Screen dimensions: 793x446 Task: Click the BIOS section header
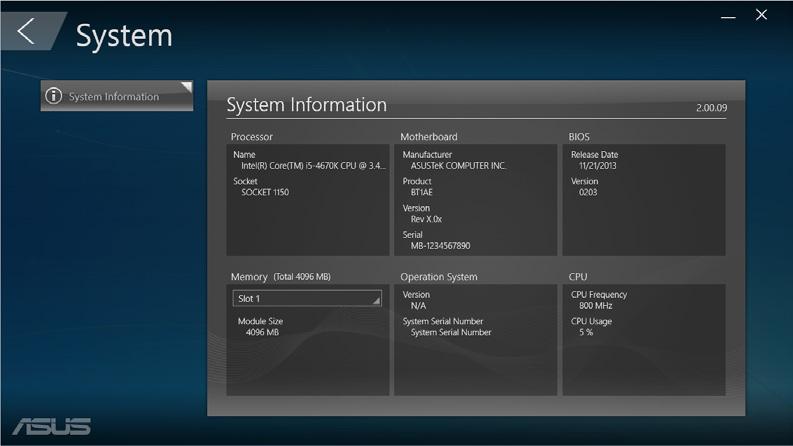click(579, 137)
